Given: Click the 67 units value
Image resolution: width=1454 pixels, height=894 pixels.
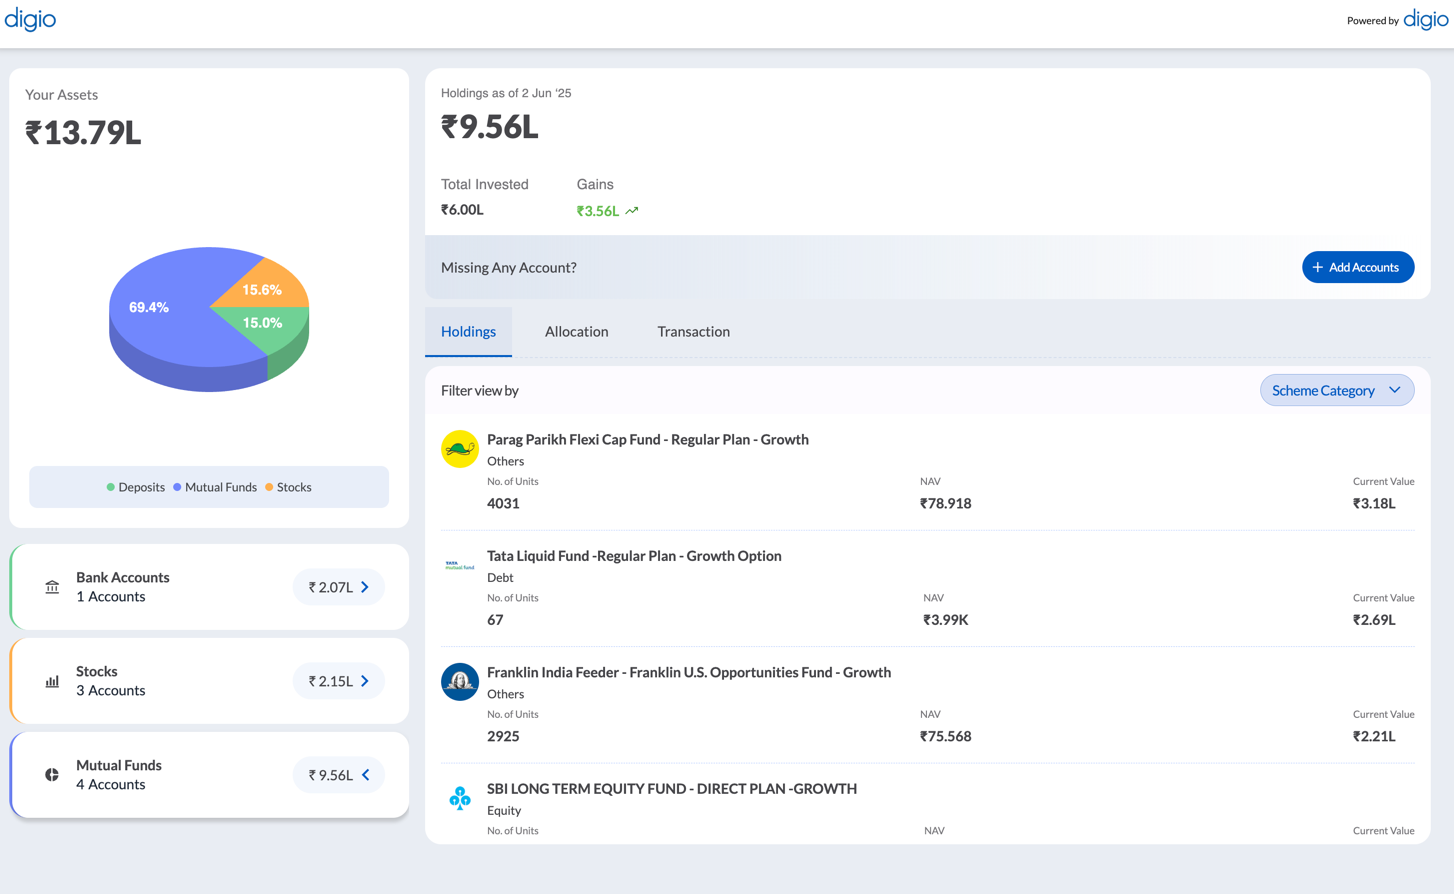Looking at the screenshot, I should (x=495, y=620).
